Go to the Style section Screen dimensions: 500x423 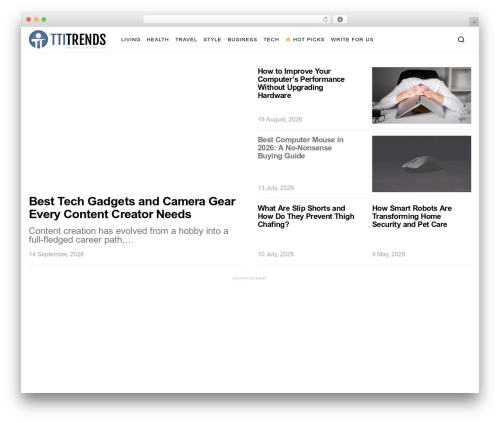212,39
